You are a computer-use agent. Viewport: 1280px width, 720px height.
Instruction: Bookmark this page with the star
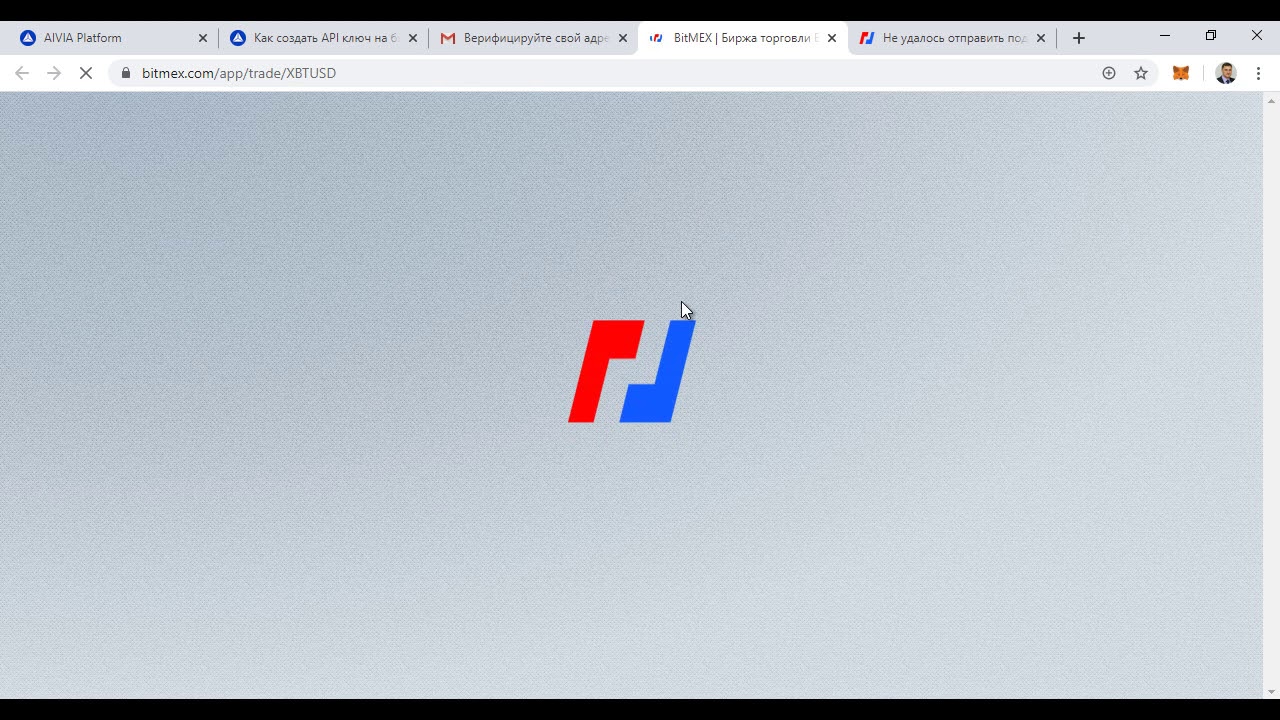tap(1141, 73)
